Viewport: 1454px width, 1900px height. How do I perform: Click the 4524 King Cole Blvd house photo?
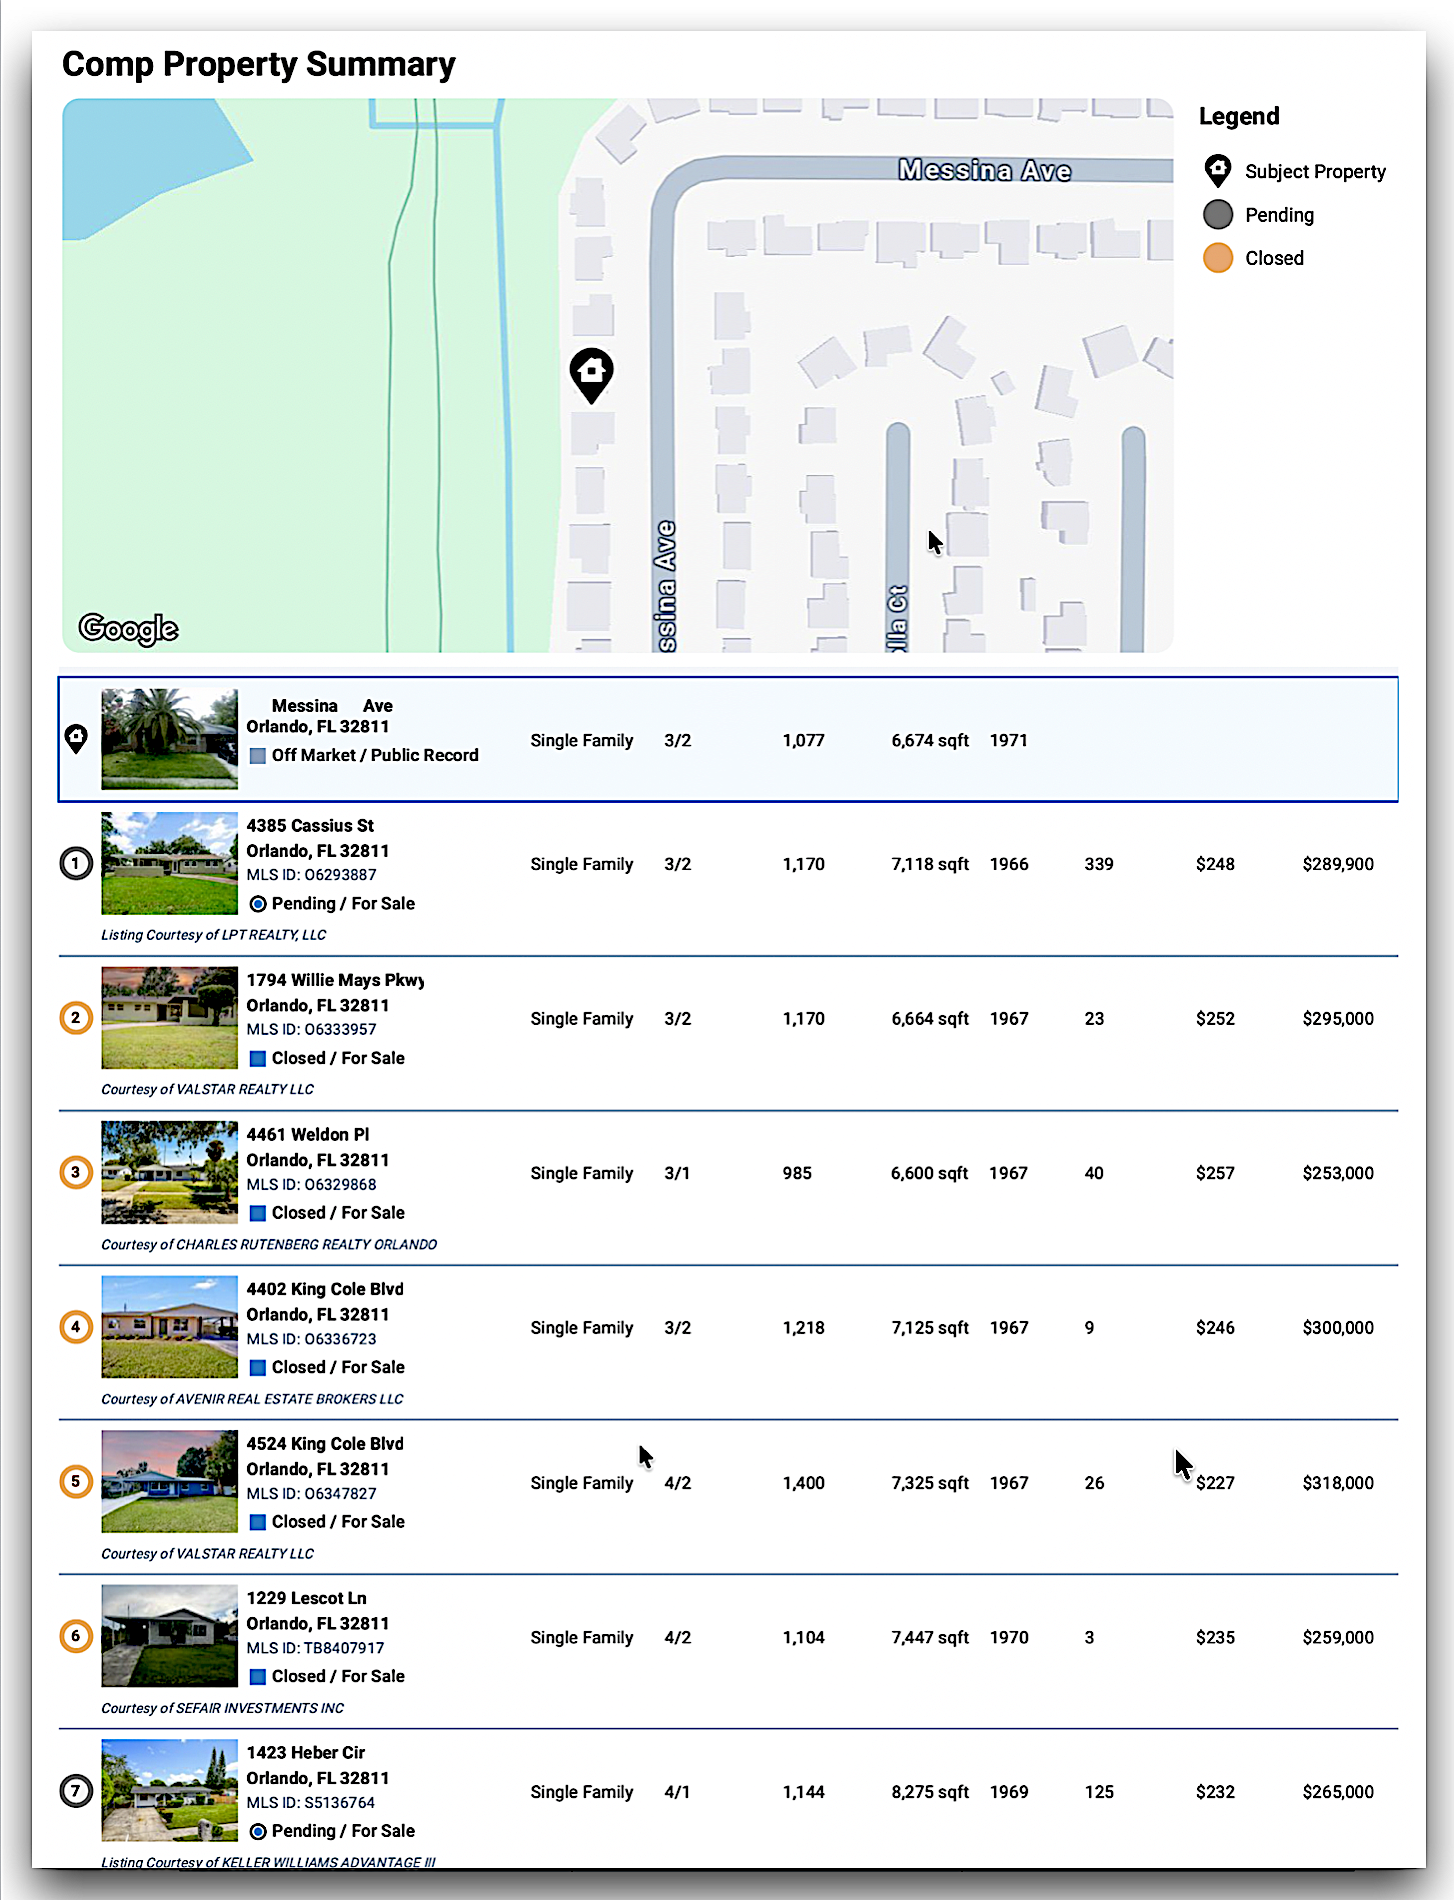[x=169, y=1481]
